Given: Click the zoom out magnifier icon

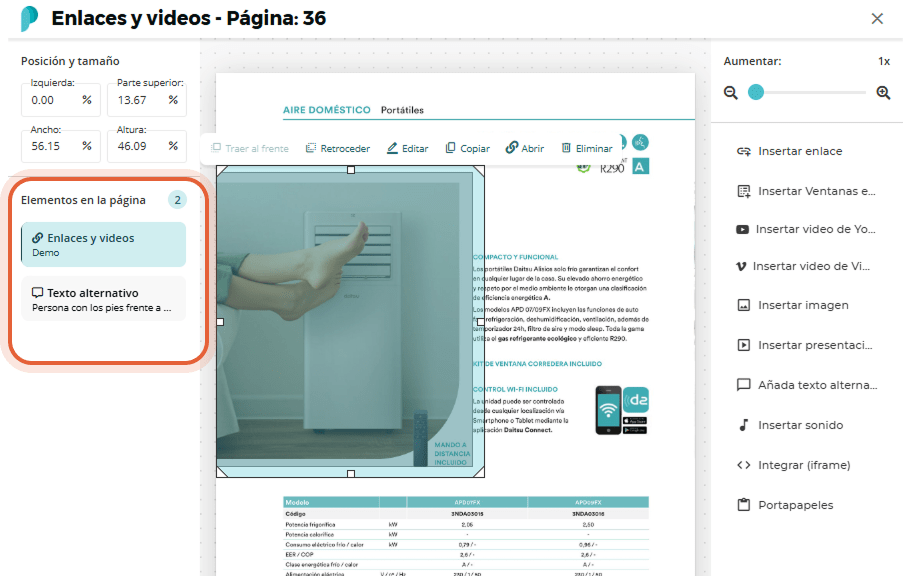Looking at the screenshot, I should pos(731,93).
